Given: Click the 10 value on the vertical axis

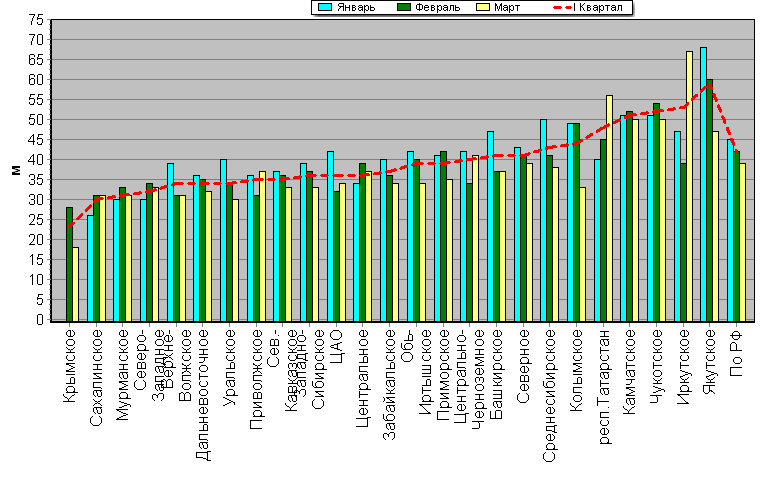Looking at the screenshot, I should click(x=37, y=280).
